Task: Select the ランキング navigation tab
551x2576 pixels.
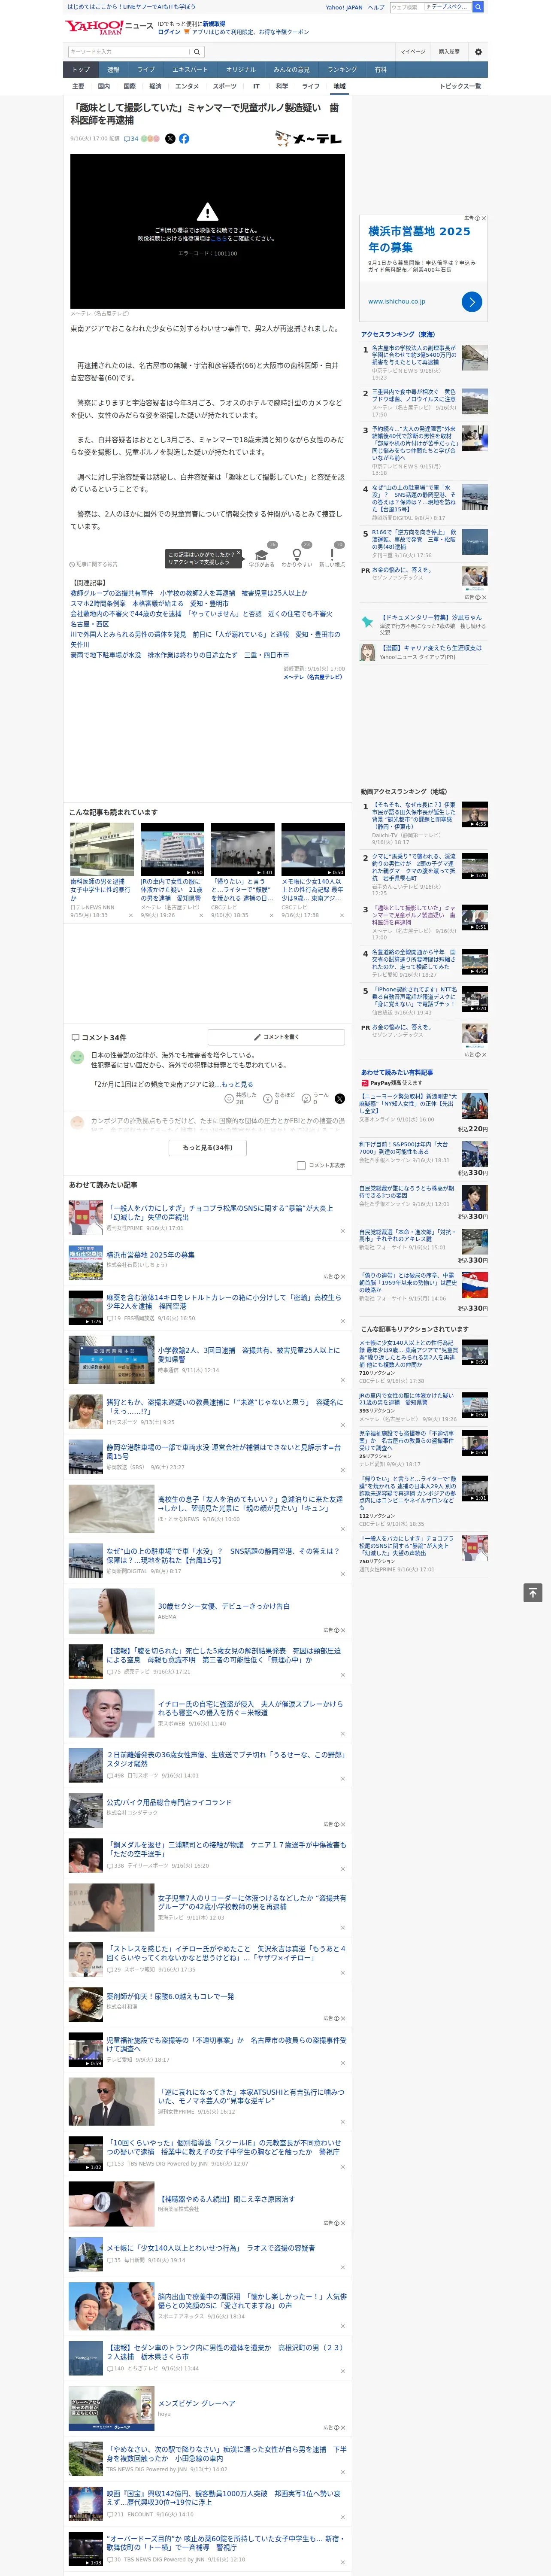Action: click(342, 70)
